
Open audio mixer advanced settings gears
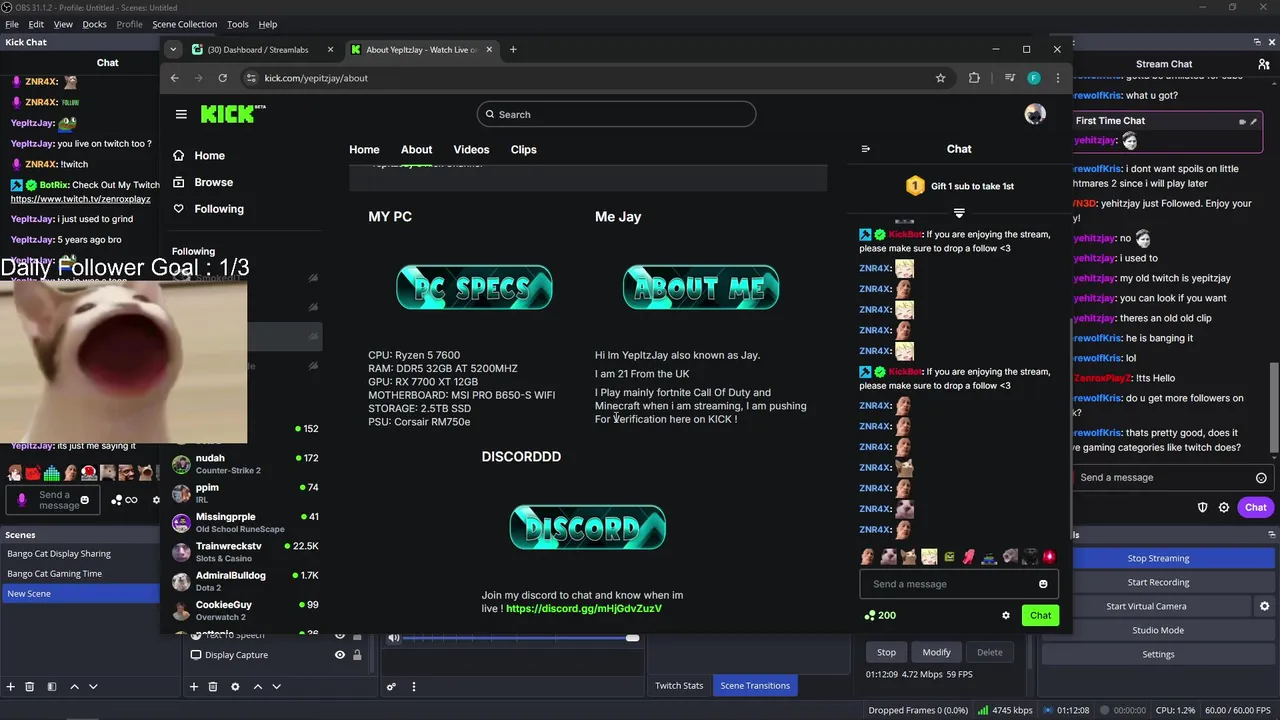pyautogui.click(x=391, y=687)
